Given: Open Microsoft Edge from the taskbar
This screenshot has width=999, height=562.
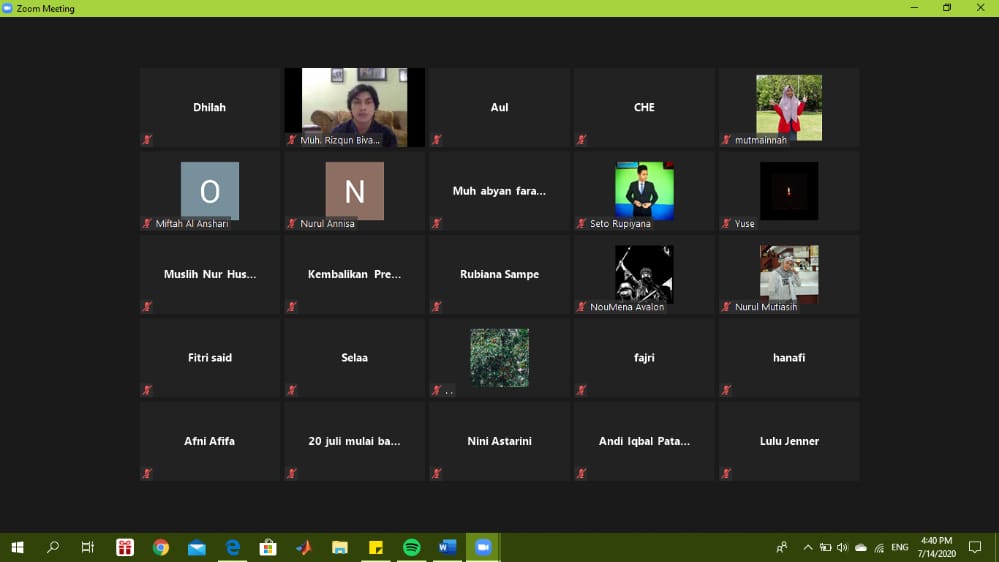Looking at the screenshot, I should [x=233, y=547].
